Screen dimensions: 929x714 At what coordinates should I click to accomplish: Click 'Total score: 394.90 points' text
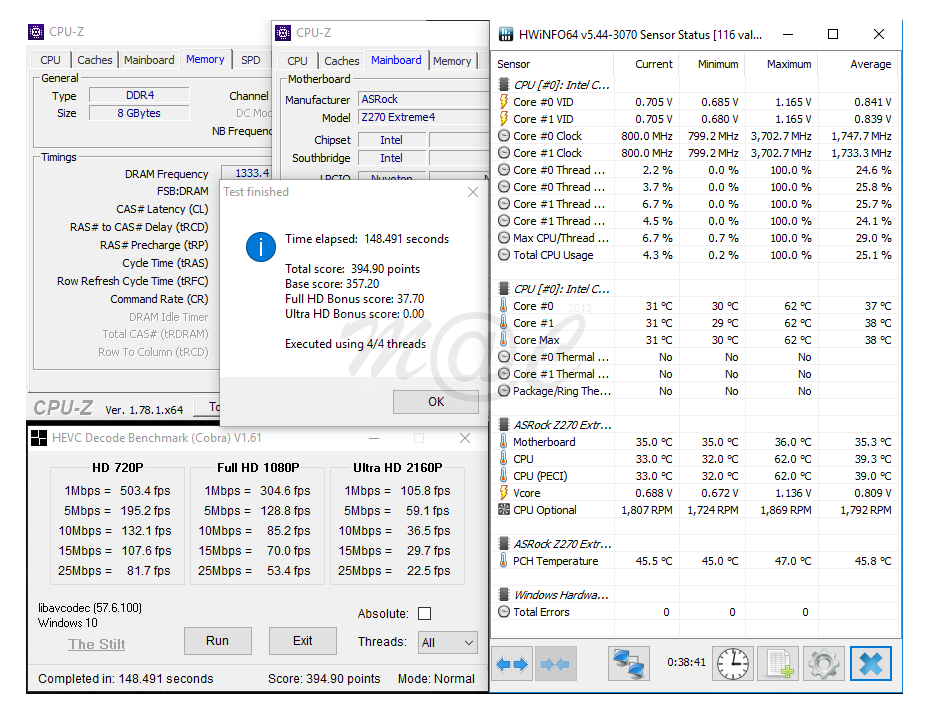tap(353, 269)
